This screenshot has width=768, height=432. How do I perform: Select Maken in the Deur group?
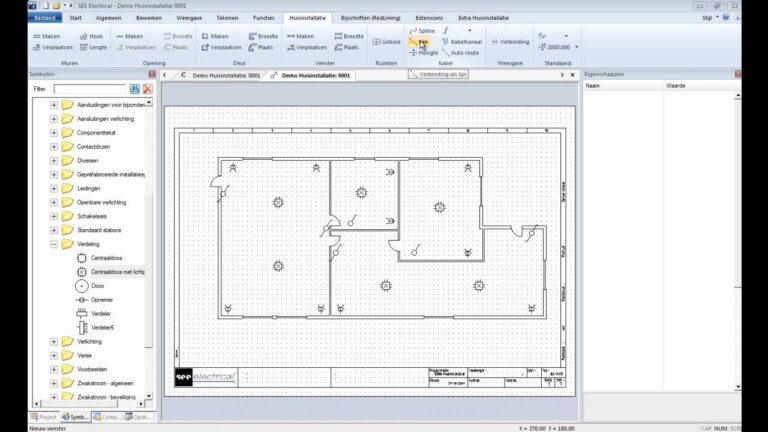click(215, 36)
